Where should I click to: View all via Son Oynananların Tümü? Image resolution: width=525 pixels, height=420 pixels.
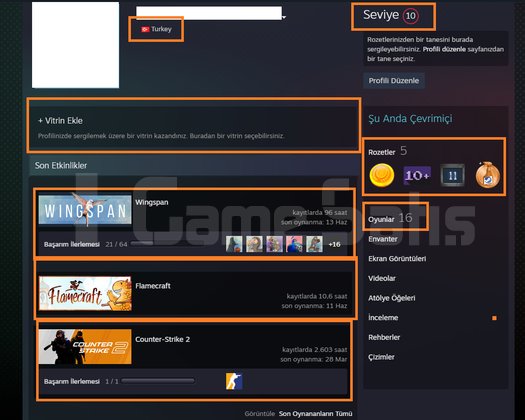point(315,414)
